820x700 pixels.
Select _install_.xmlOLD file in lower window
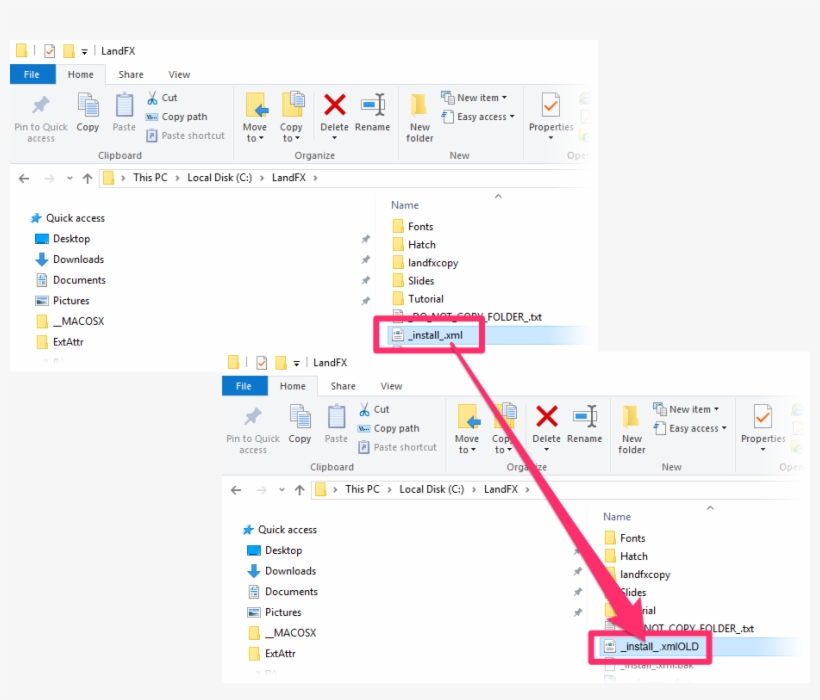(652, 647)
